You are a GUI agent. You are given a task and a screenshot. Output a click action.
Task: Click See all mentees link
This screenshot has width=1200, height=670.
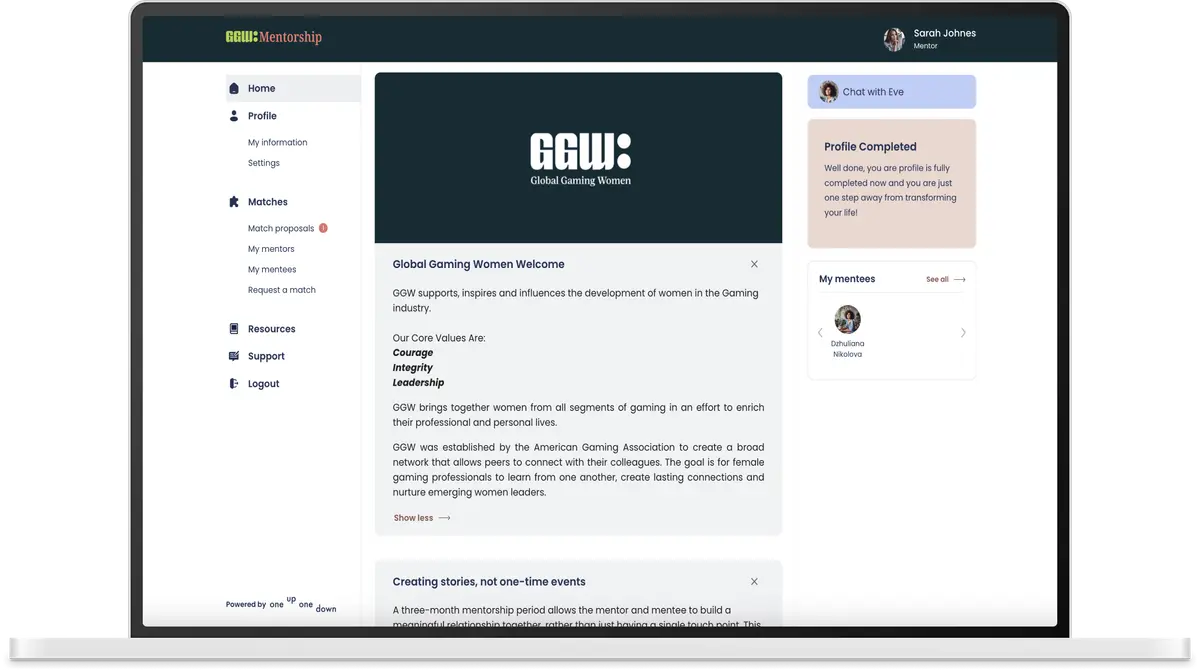coord(945,280)
